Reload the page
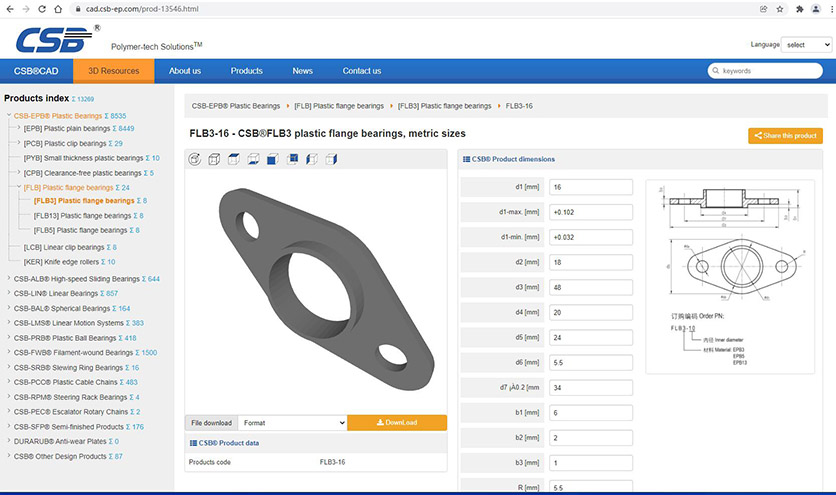Image resolution: width=836 pixels, height=495 pixels. click(42, 9)
